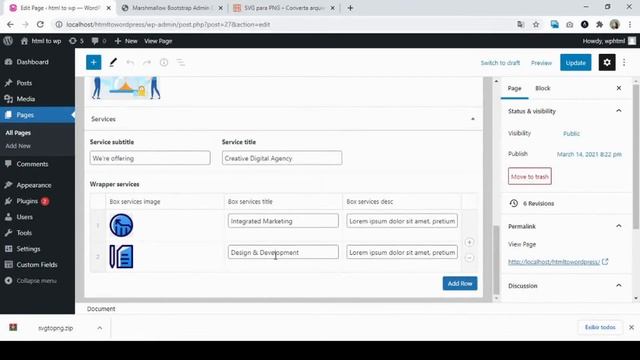Viewport: 640px width, 360px height.
Task: Switch to SVG para PNG browser tab
Action: pos(284,8)
